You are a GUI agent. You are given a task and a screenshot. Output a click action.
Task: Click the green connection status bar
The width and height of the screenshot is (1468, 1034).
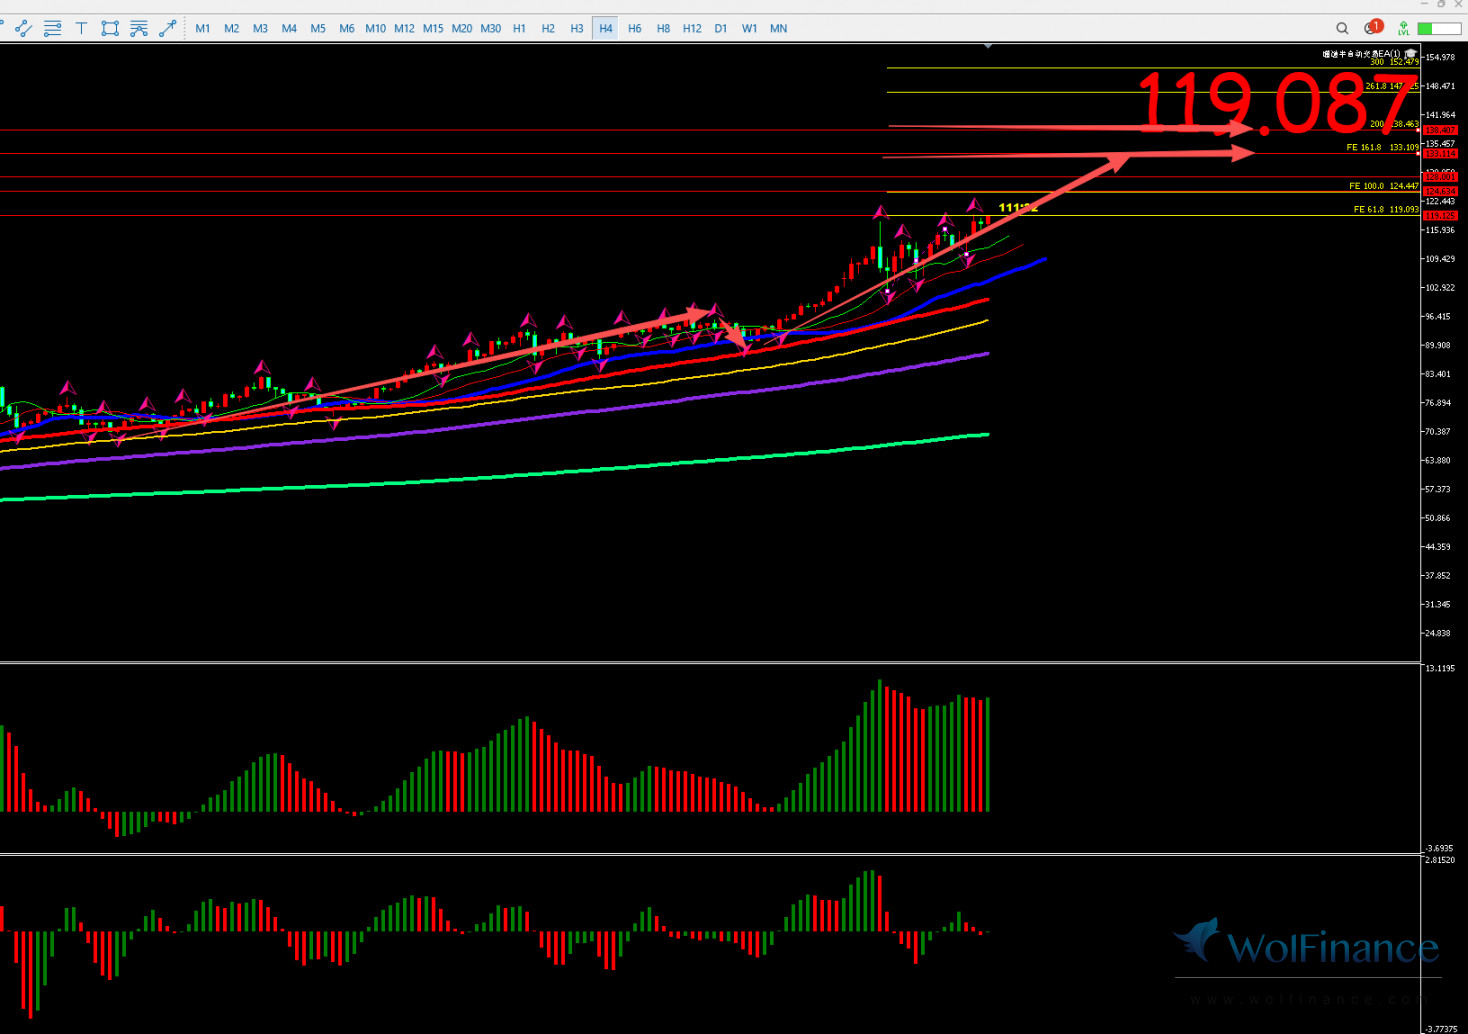point(1438,28)
